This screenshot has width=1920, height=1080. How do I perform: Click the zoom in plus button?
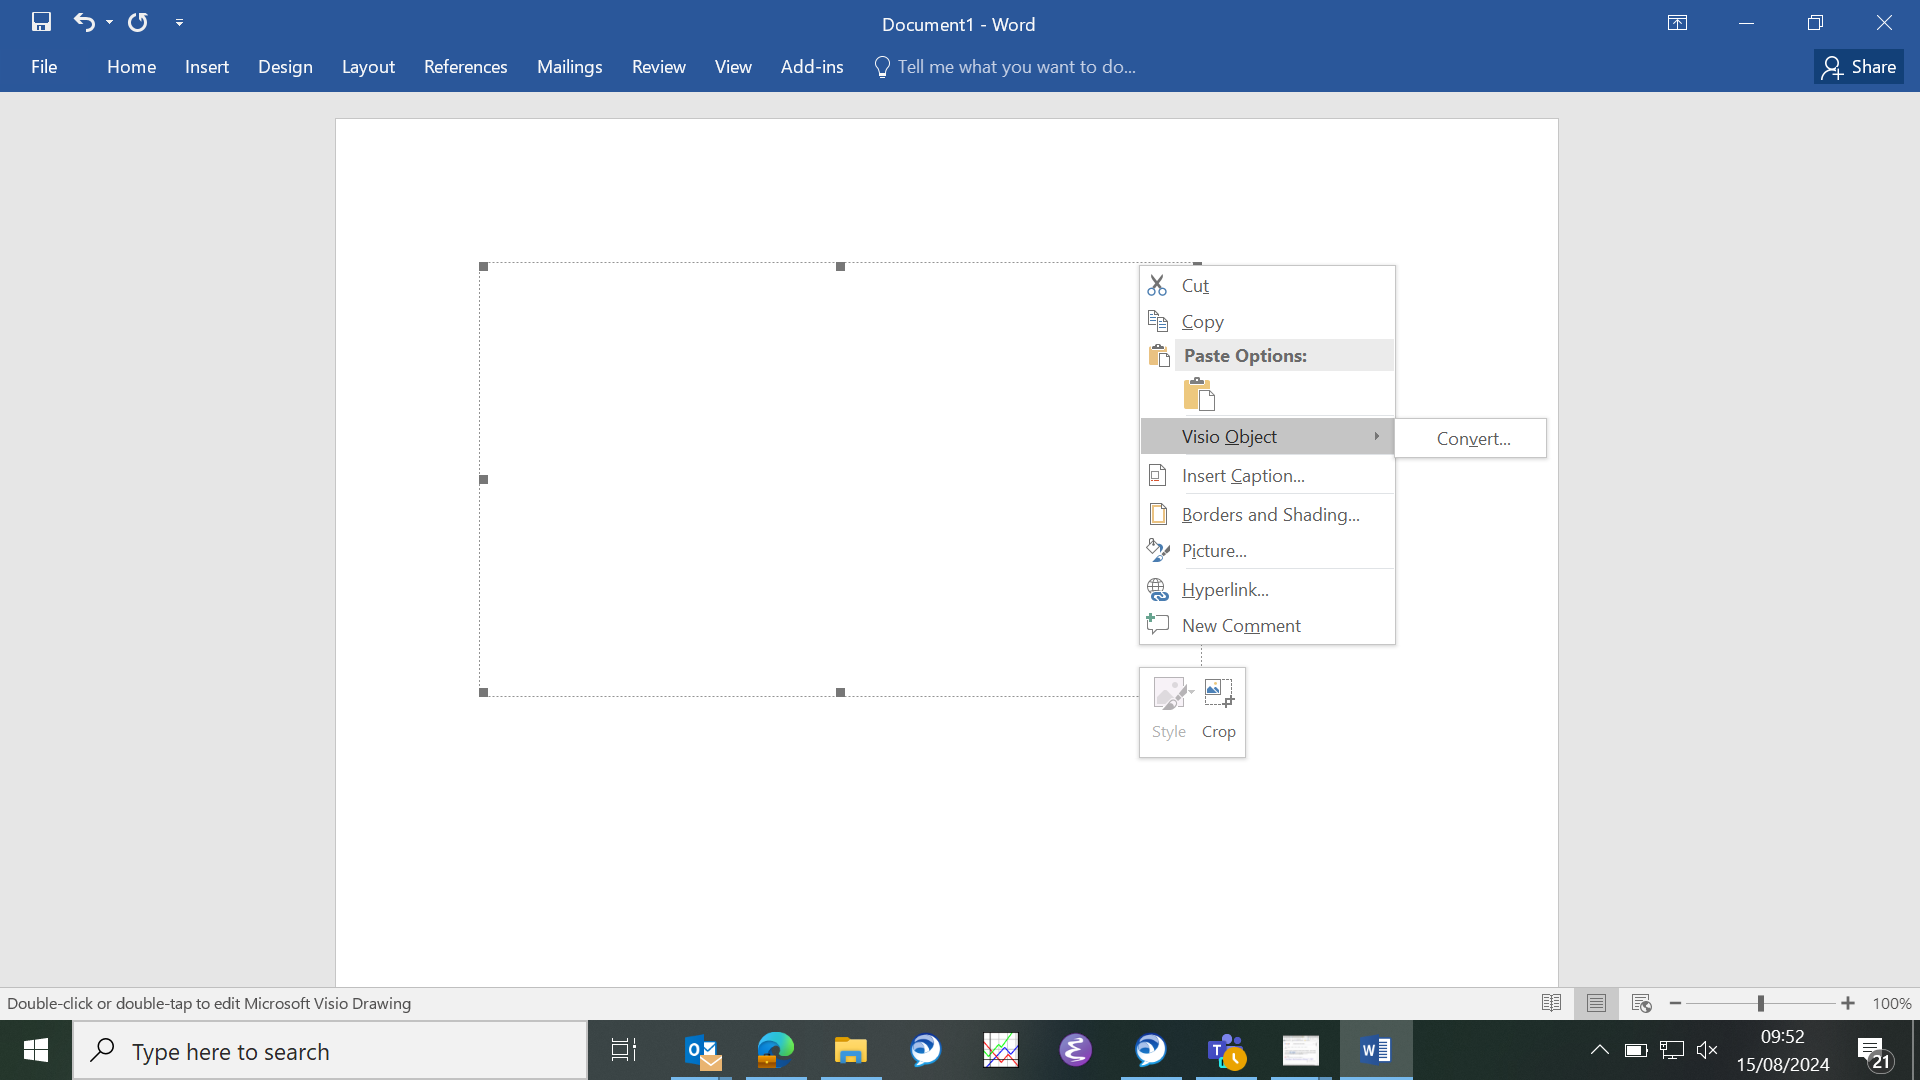1848,1003
